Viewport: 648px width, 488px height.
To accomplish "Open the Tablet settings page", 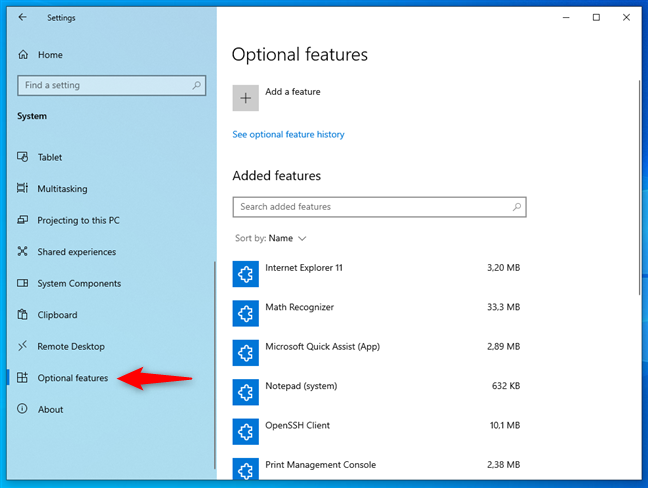I will (x=50, y=157).
